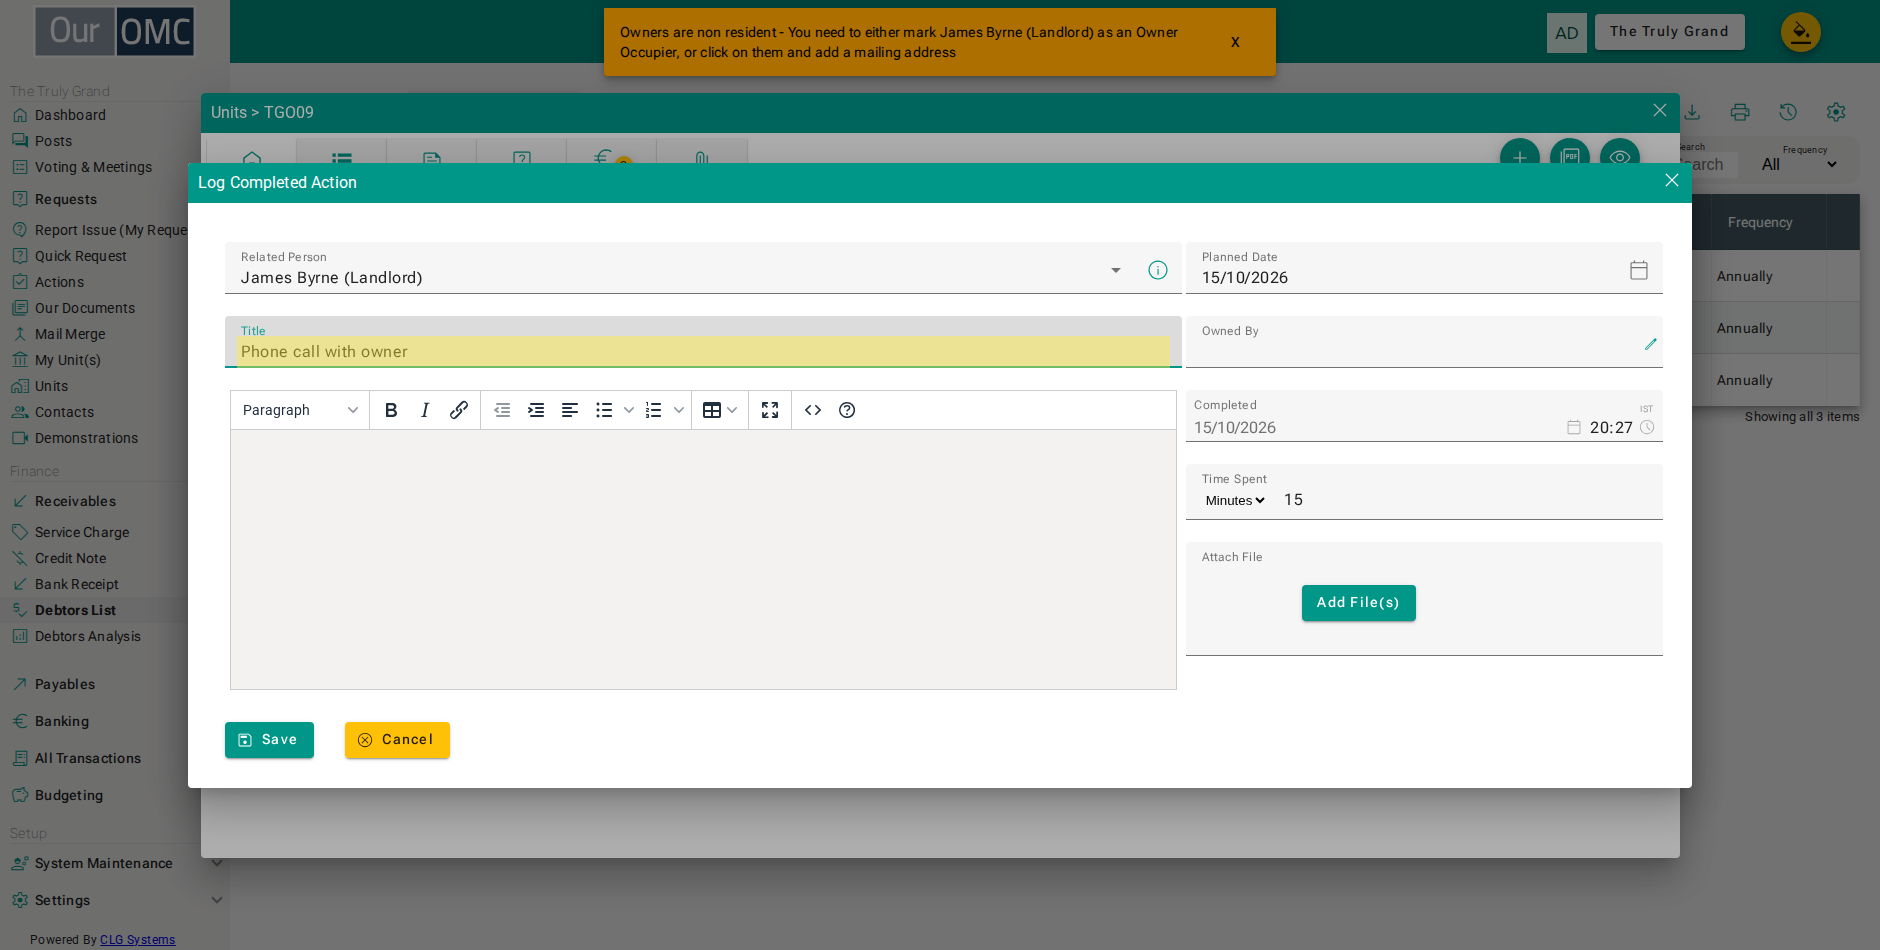The width and height of the screenshot is (1880, 950).
Task: Cancel the Log Completed Action dialog
Action: (x=397, y=740)
